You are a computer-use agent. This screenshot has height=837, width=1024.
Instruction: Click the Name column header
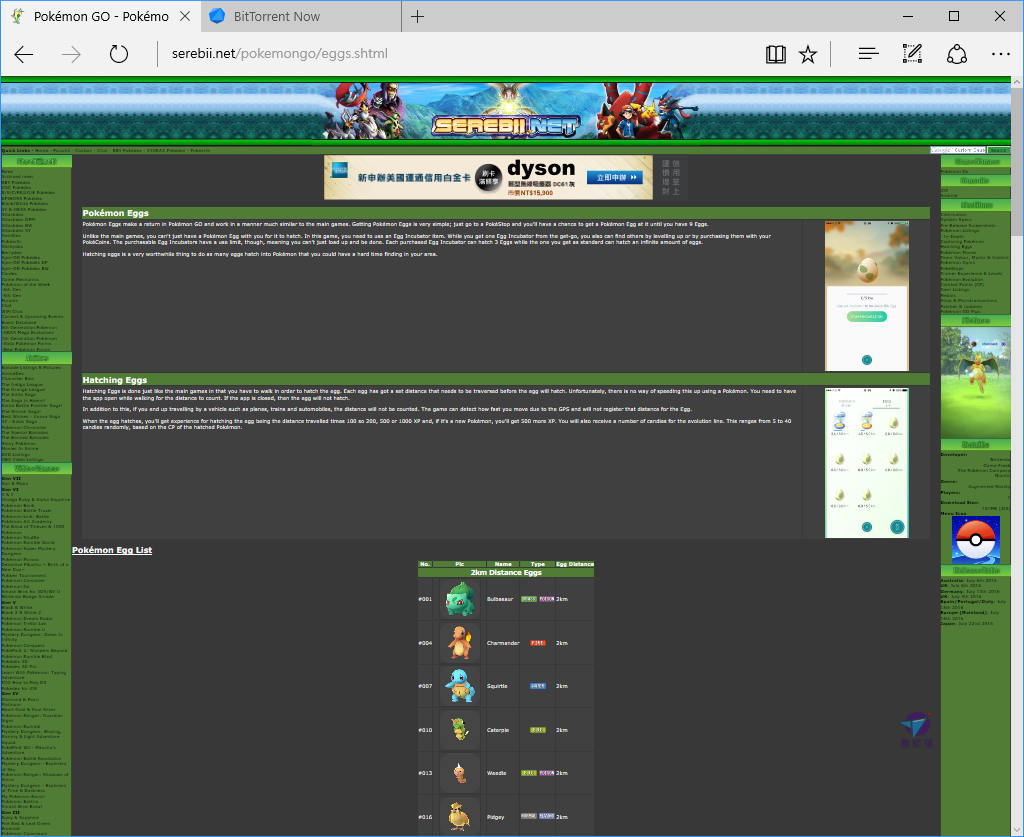pos(503,564)
